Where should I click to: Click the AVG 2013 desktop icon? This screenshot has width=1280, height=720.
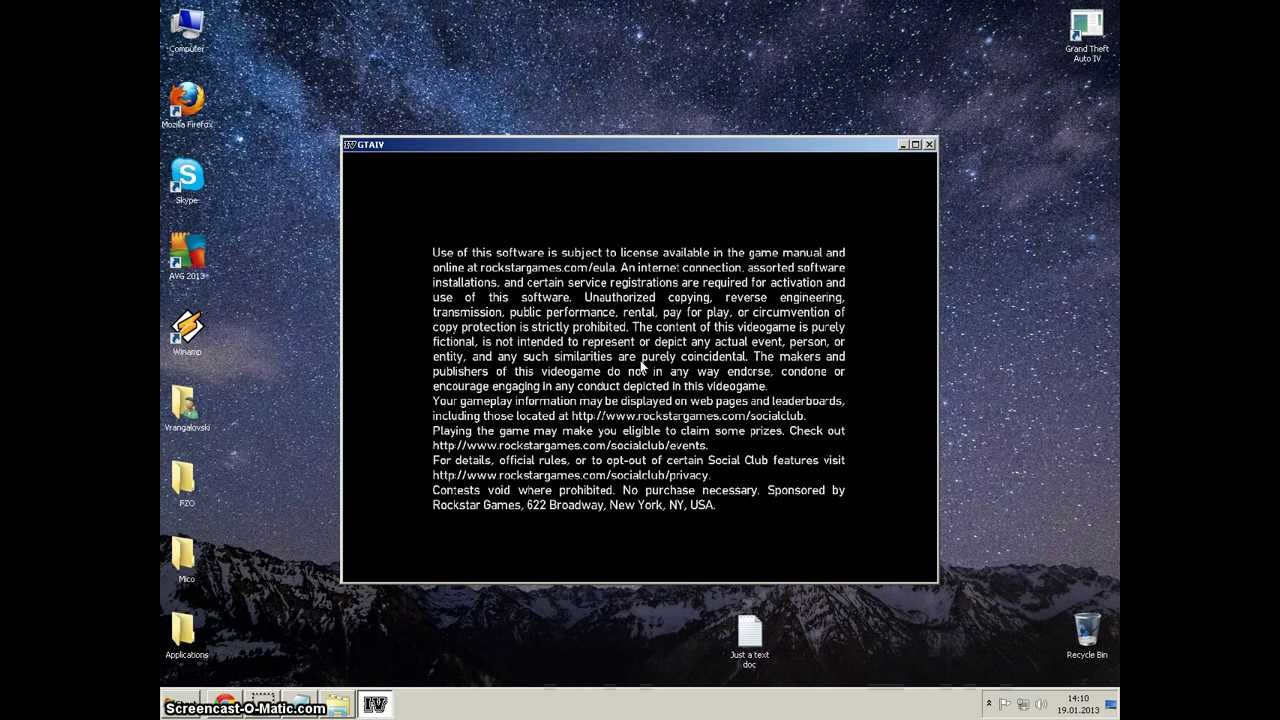(187, 257)
